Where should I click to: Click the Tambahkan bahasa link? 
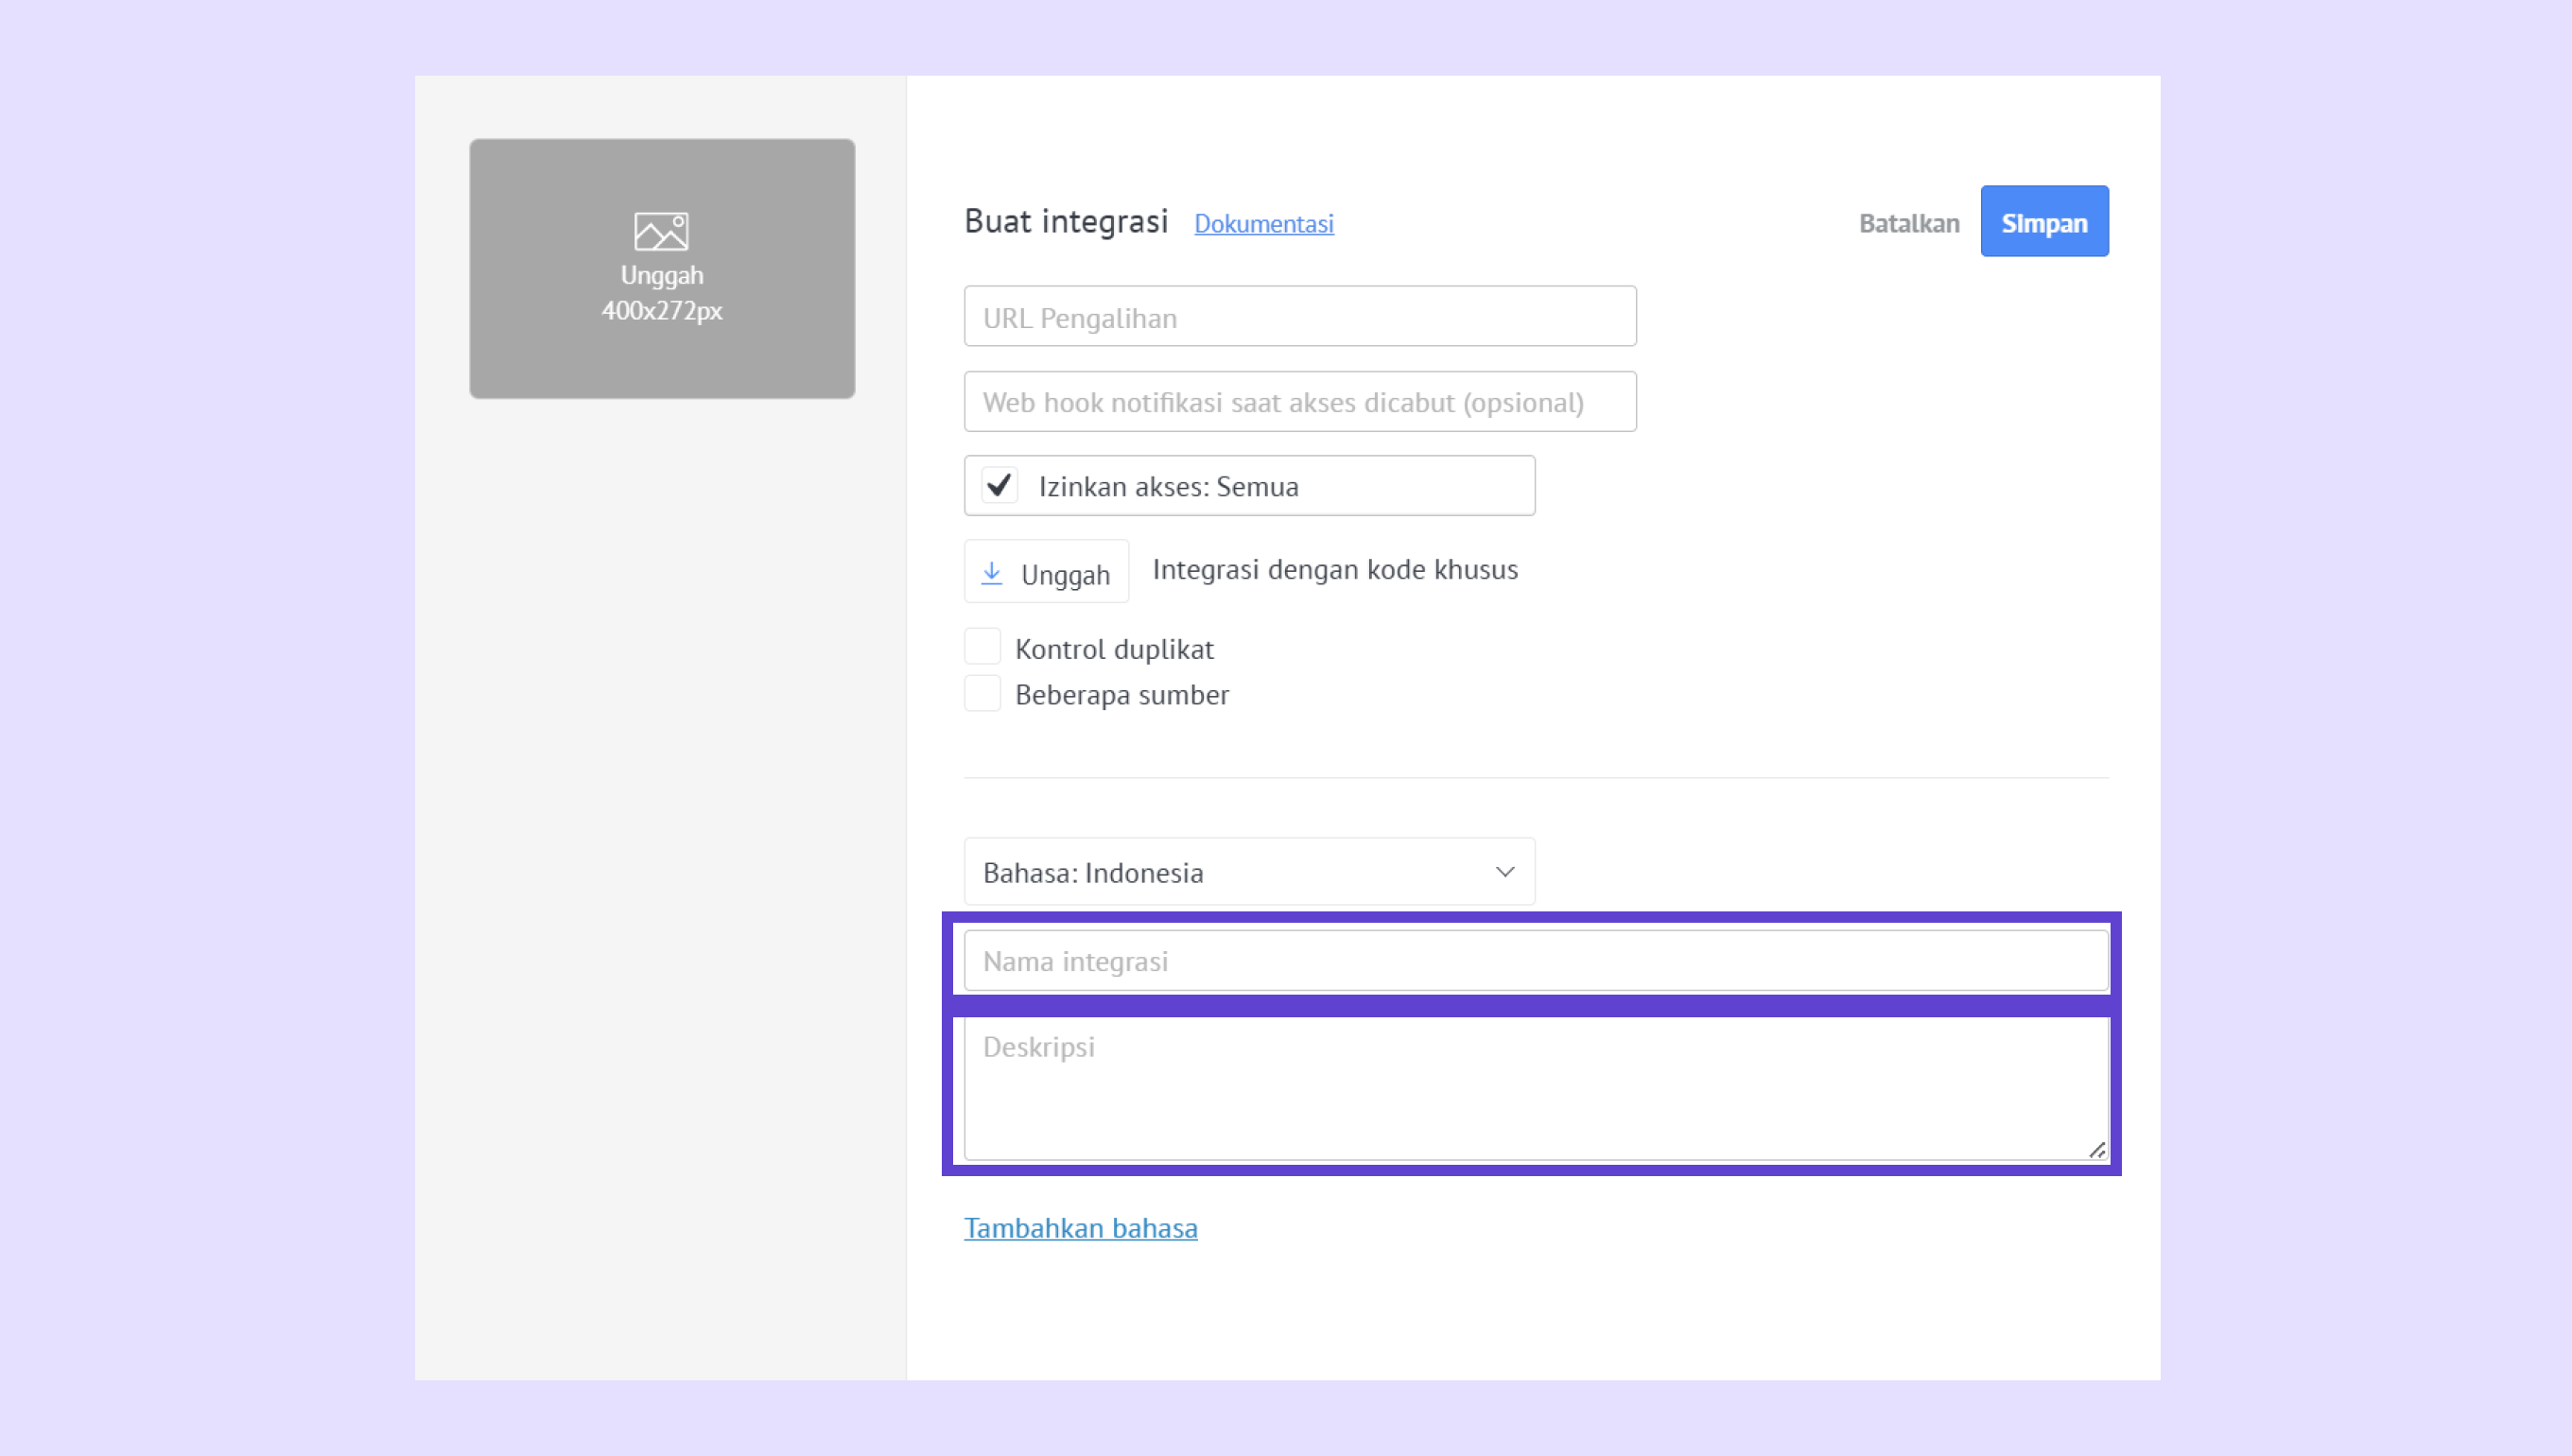coord(1080,1228)
